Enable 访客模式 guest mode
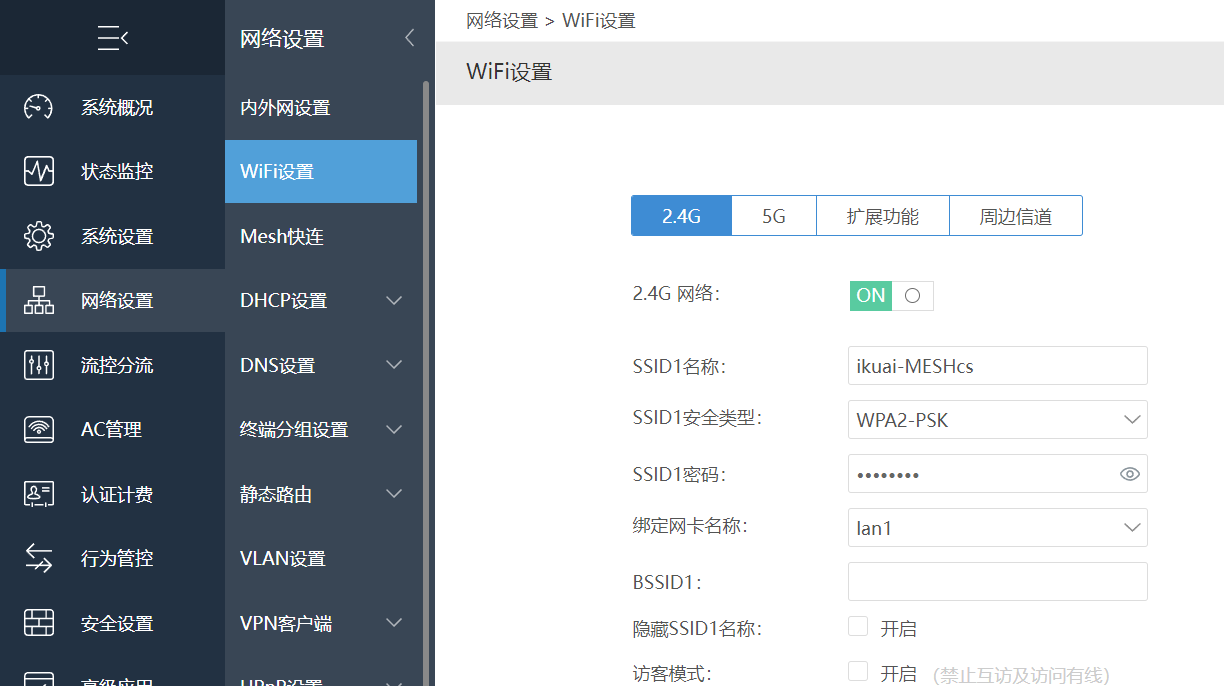The image size is (1224, 686). (x=858, y=671)
